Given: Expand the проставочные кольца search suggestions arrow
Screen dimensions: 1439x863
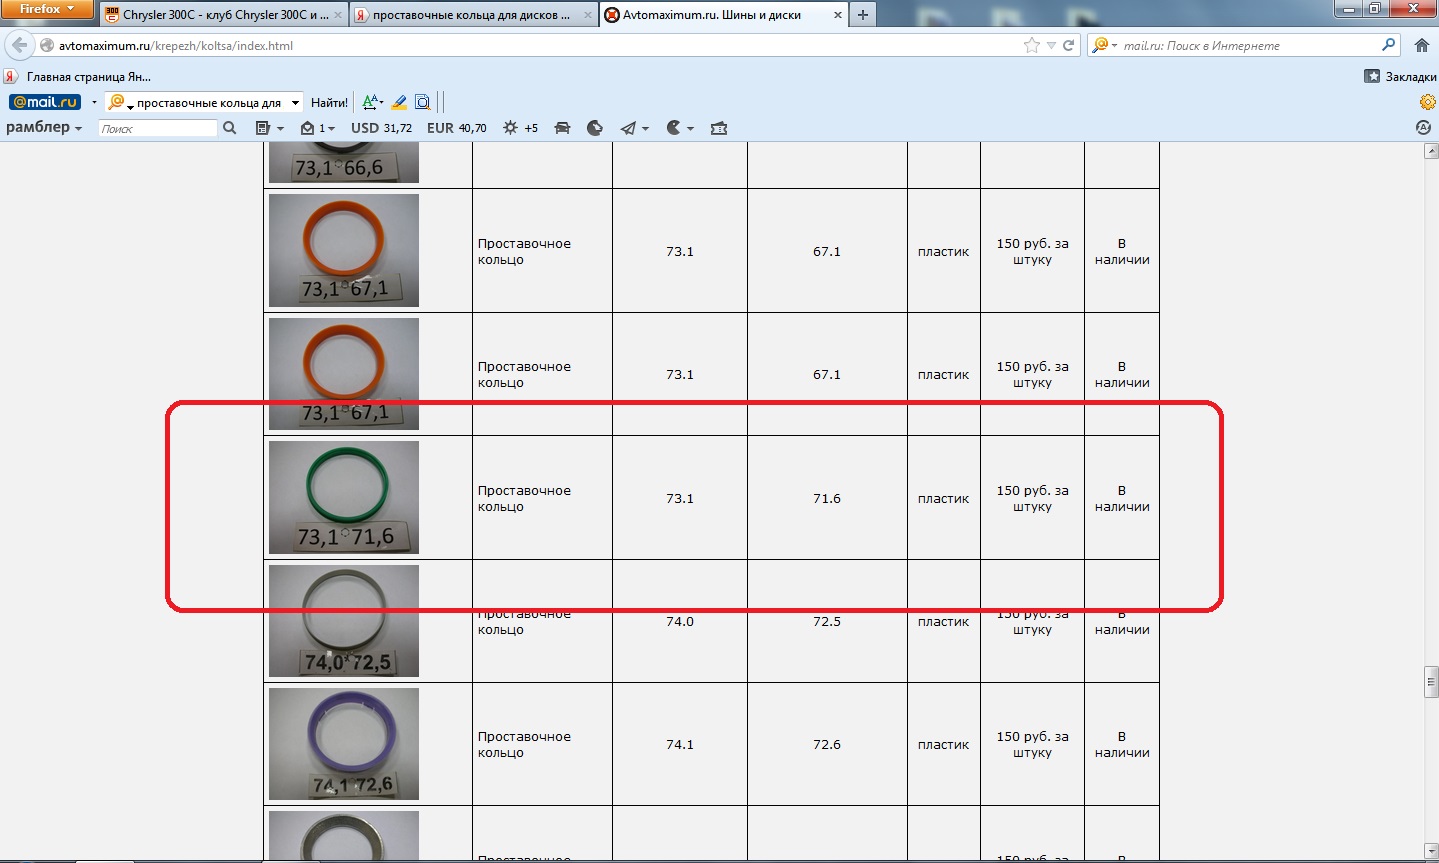Looking at the screenshot, I should [x=295, y=103].
